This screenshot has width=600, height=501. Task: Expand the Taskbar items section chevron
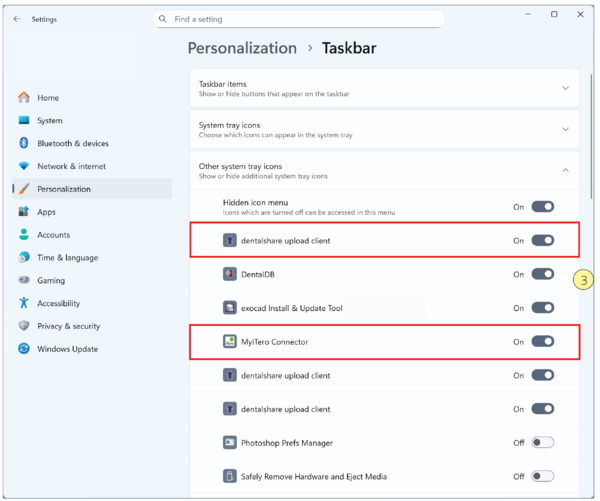(565, 88)
